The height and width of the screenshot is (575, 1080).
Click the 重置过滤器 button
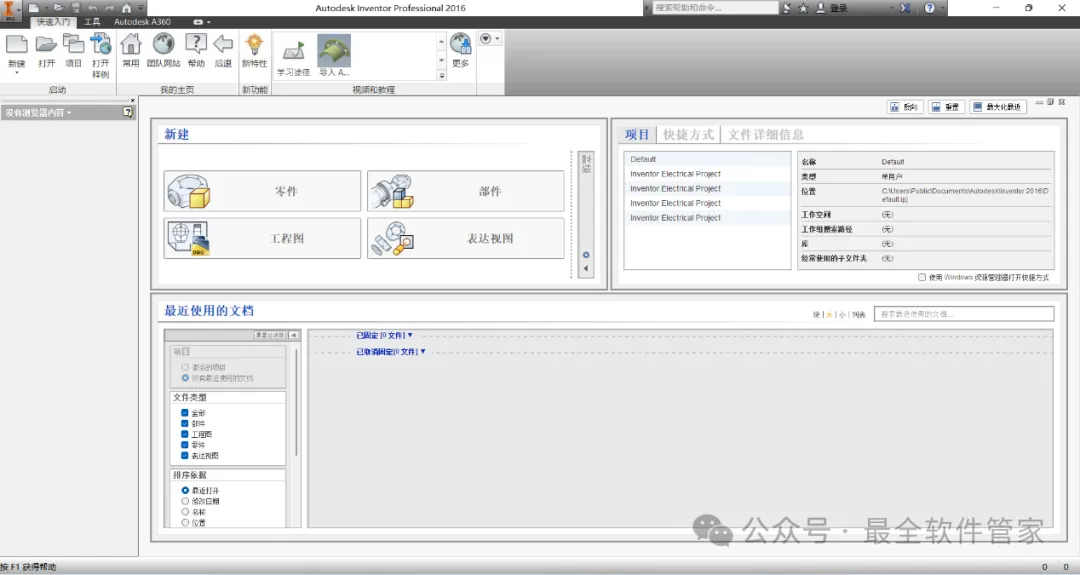tap(270, 335)
